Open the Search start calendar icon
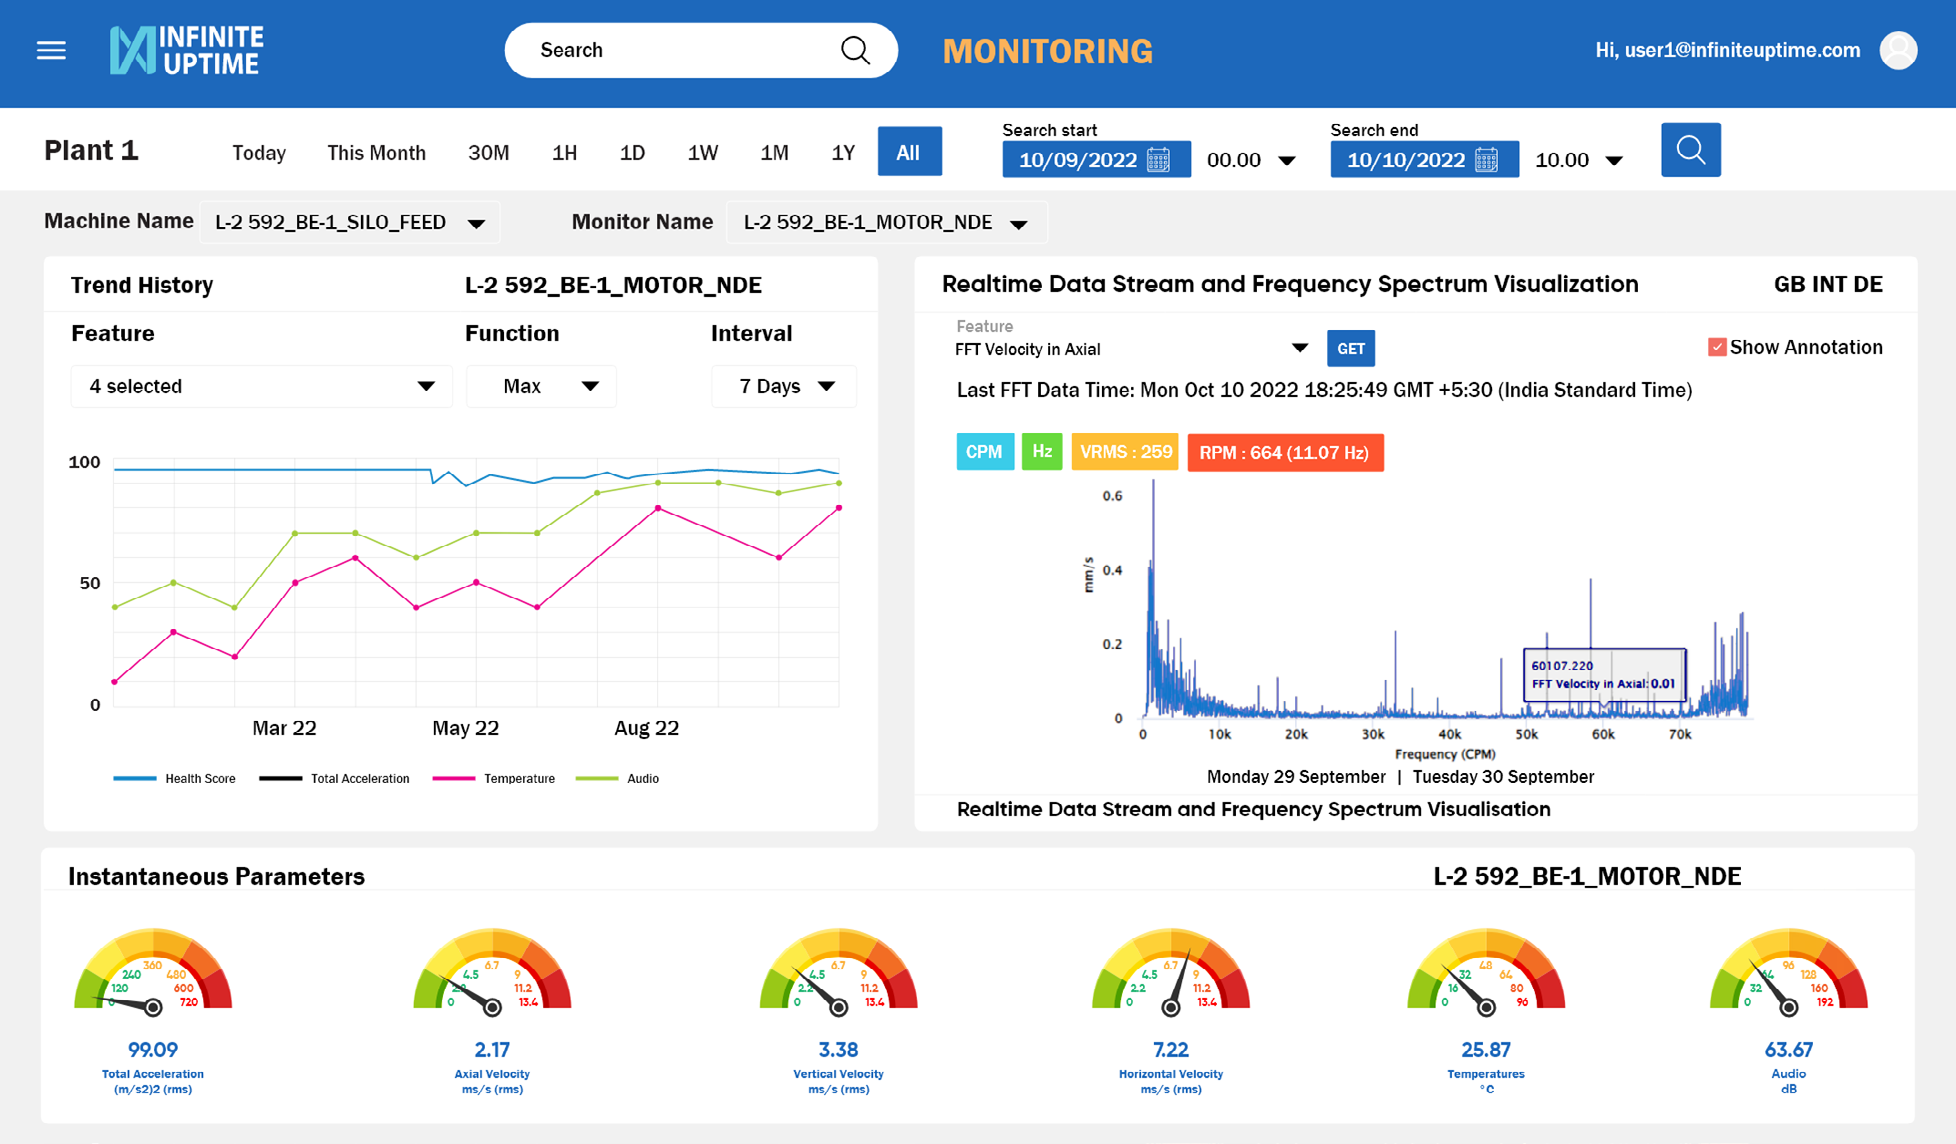 click(x=1158, y=160)
